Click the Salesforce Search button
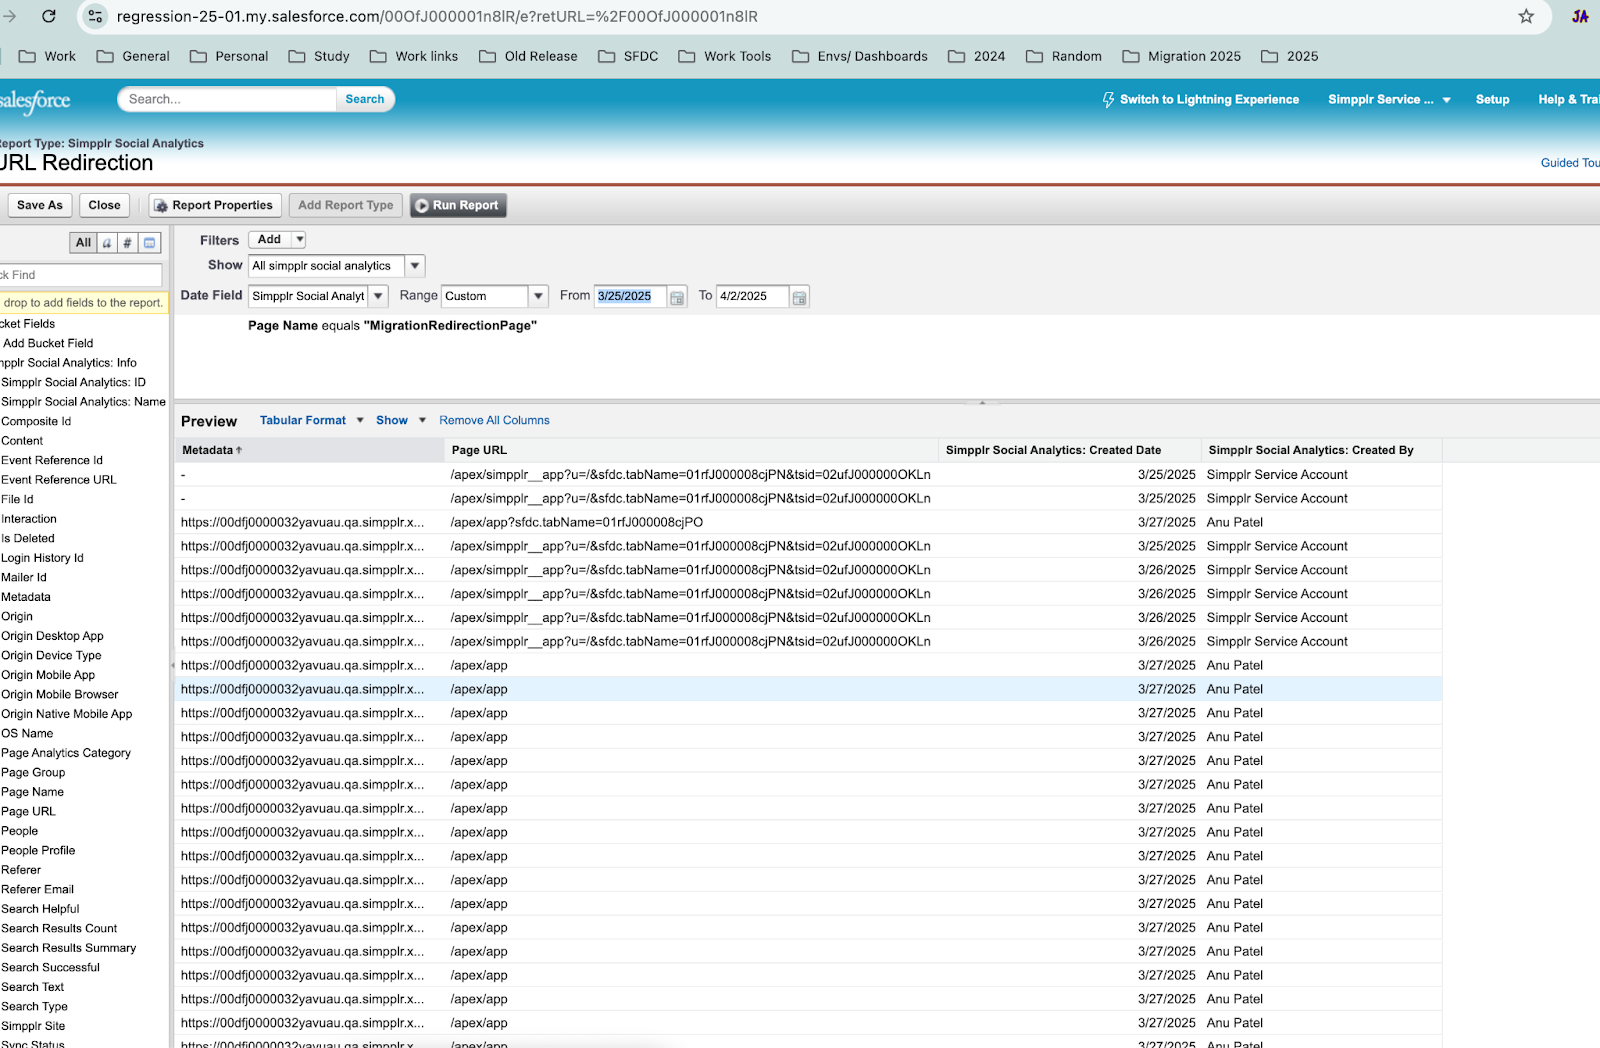Viewport: 1600px width, 1048px height. 365,99
